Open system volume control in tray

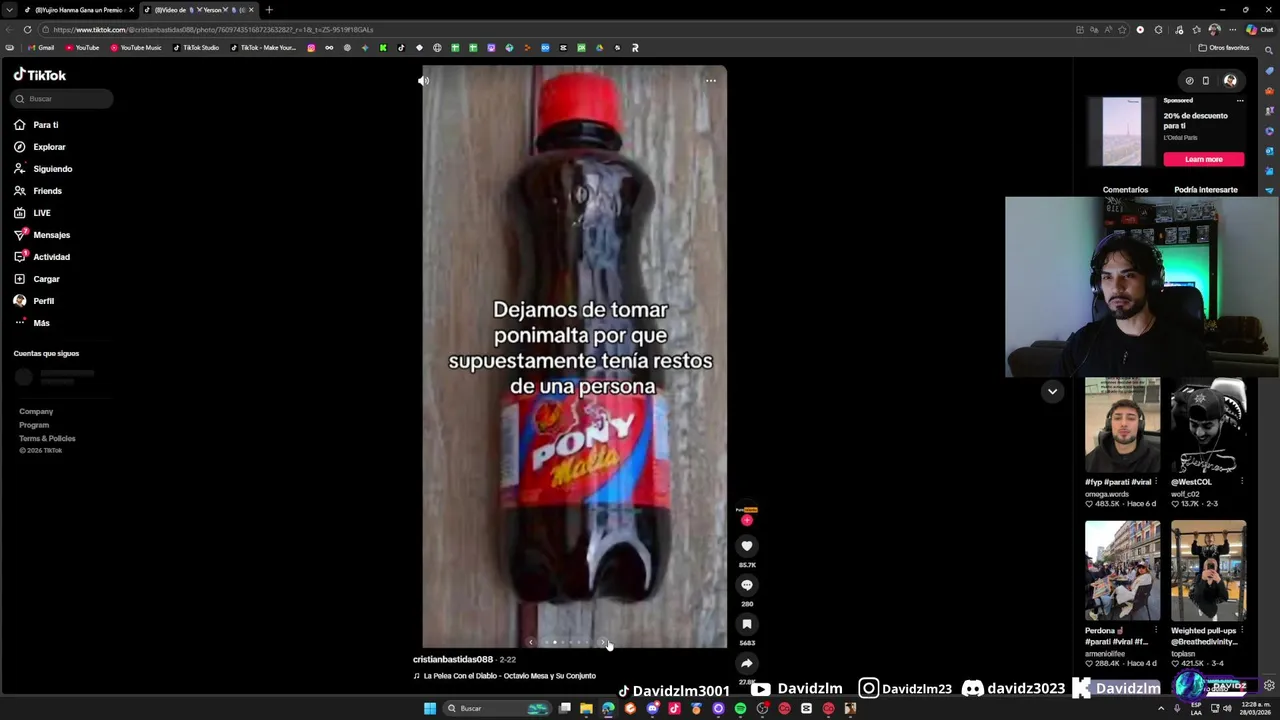coord(1228,708)
